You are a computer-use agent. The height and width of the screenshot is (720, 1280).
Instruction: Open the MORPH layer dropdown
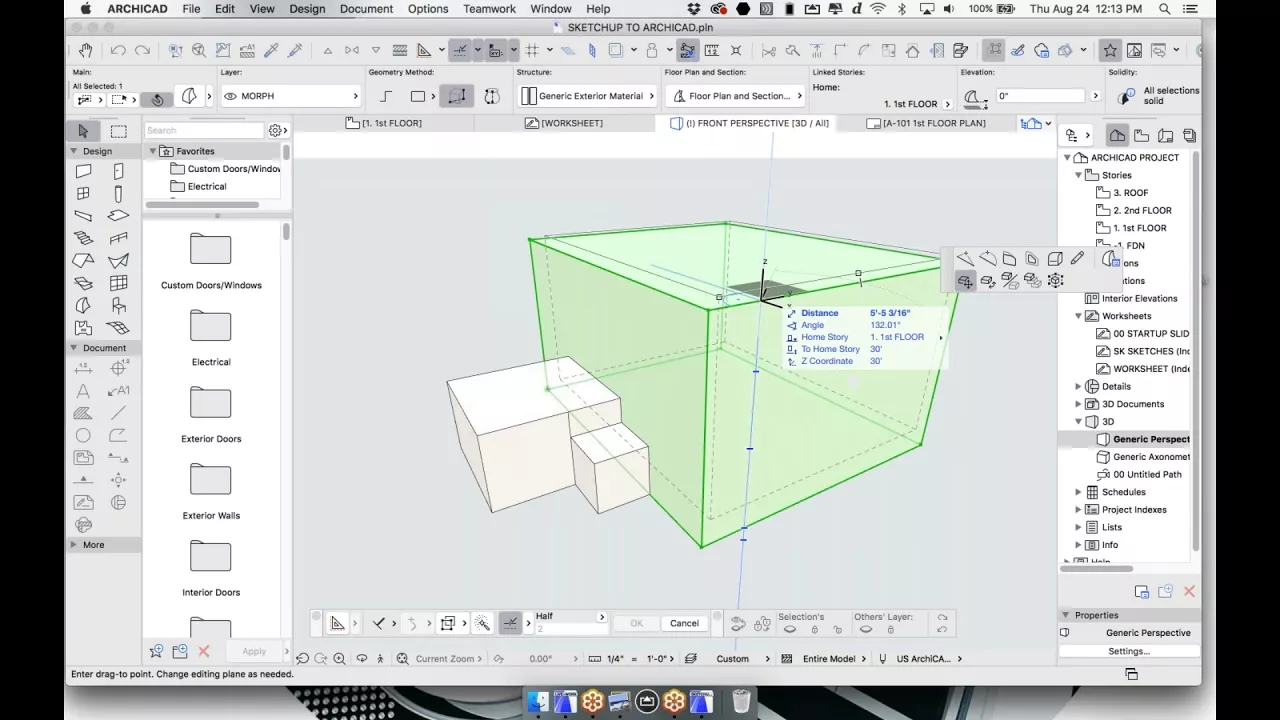291,96
